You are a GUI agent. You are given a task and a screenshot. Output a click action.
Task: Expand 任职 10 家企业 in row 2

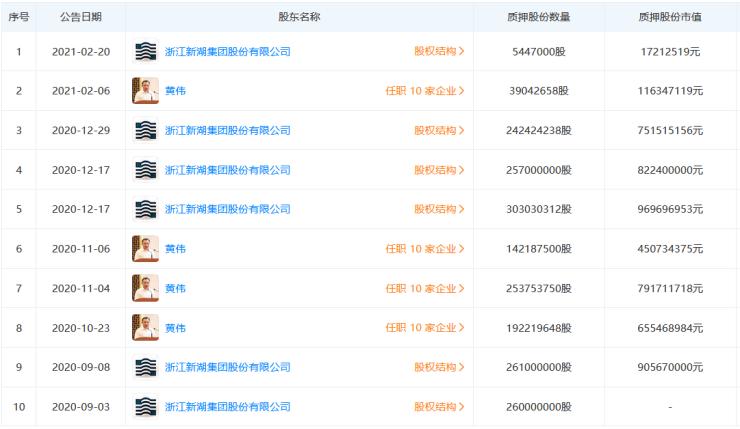pos(425,91)
